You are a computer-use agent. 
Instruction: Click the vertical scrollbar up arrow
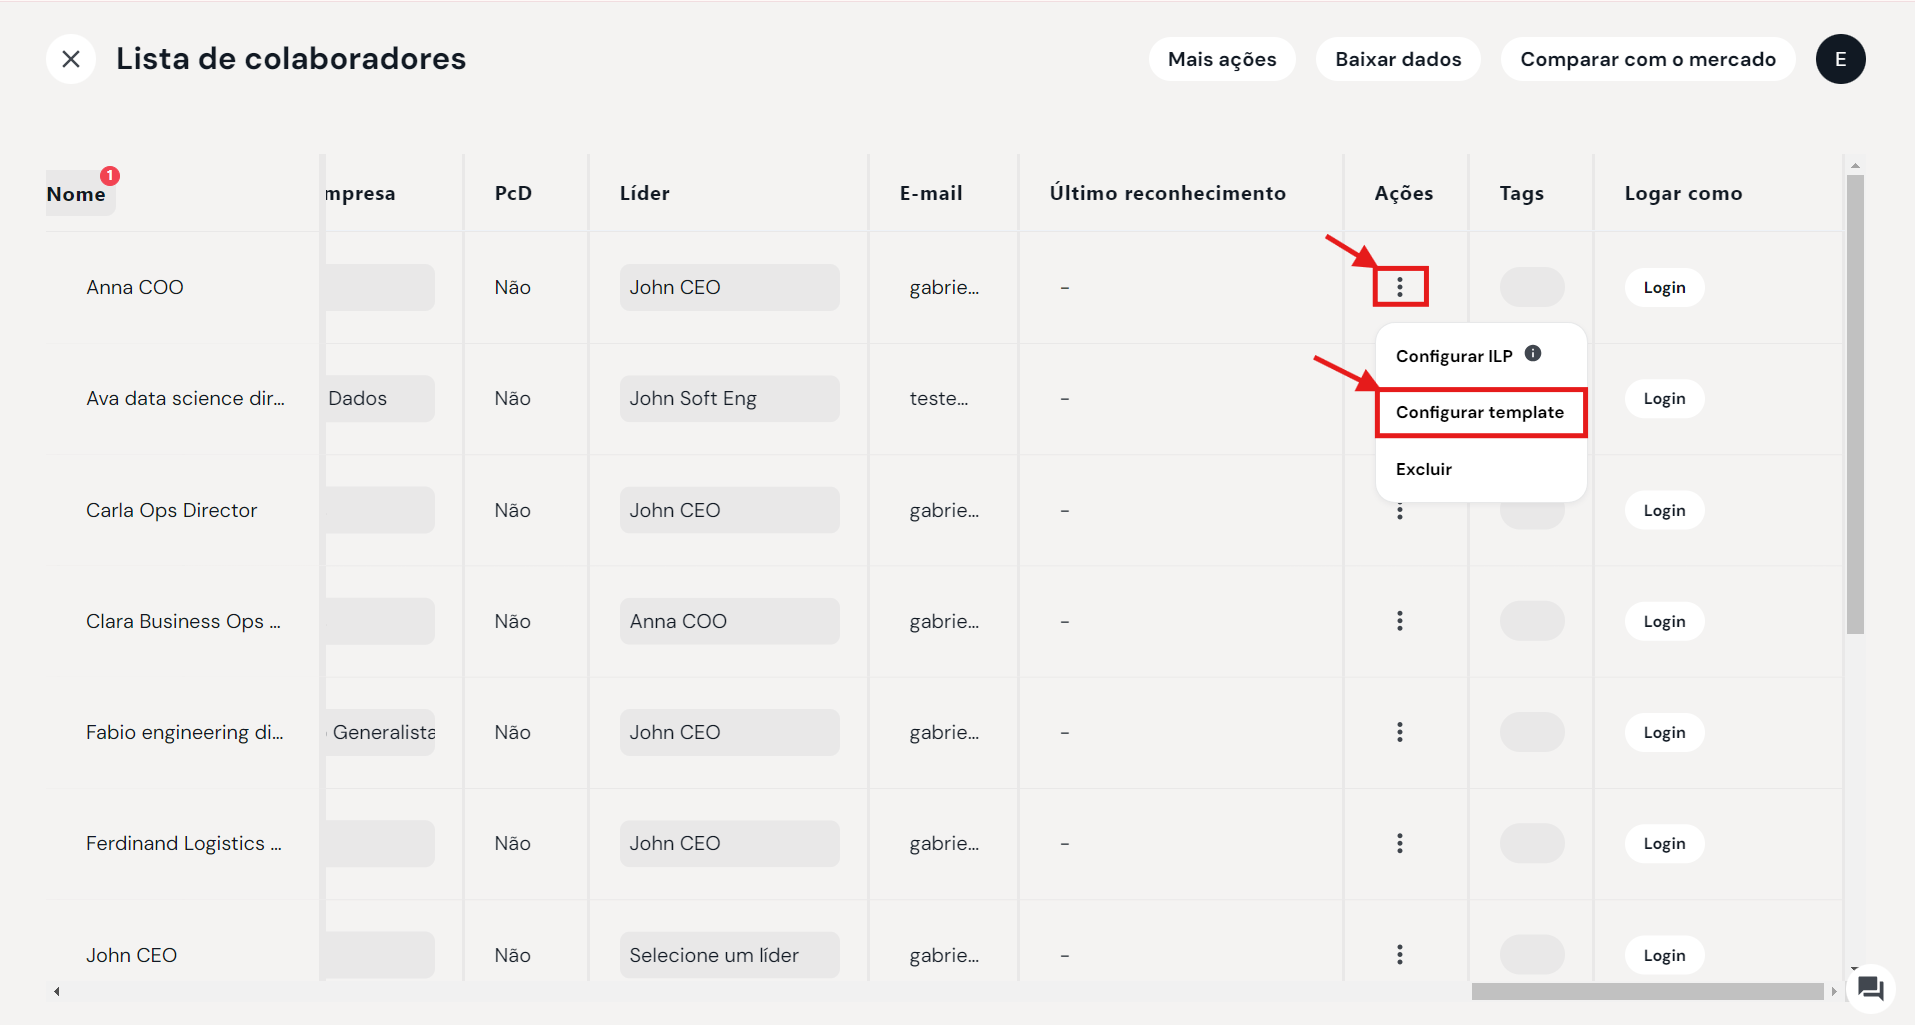[x=1855, y=165]
